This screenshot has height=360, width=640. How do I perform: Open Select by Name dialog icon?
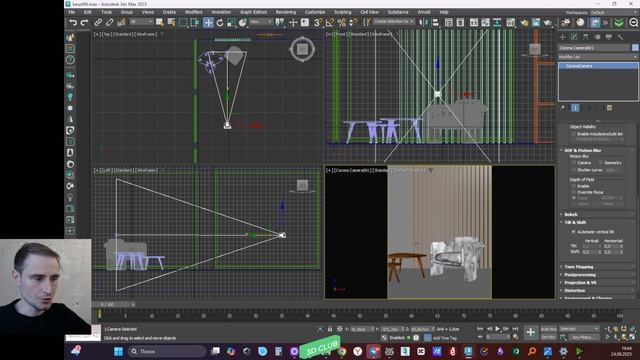[171, 22]
